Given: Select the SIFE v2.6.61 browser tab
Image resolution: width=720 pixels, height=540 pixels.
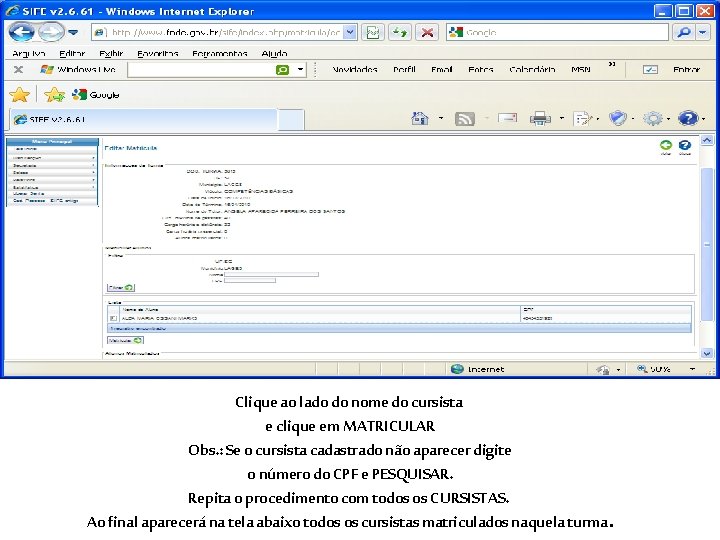Looking at the screenshot, I should [143, 119].
